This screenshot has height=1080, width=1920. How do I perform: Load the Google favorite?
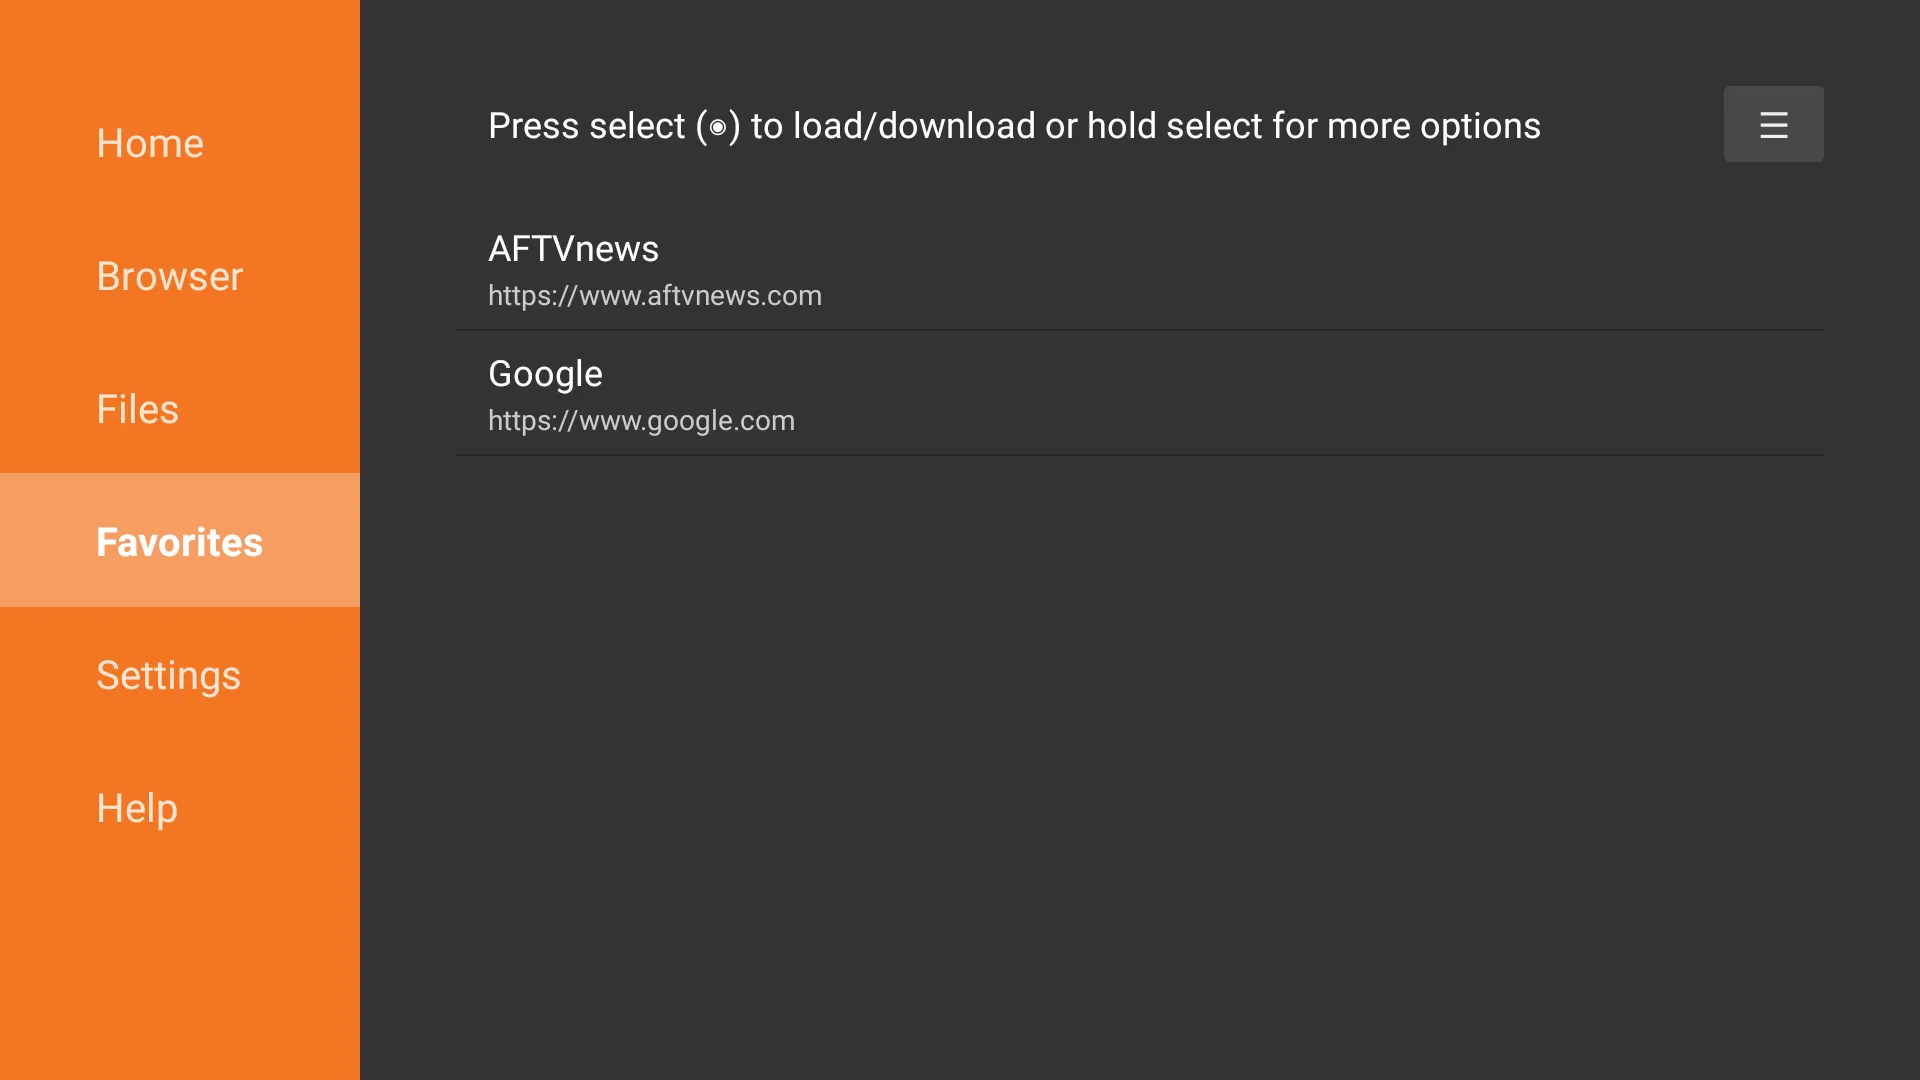tap(1140, 393)
